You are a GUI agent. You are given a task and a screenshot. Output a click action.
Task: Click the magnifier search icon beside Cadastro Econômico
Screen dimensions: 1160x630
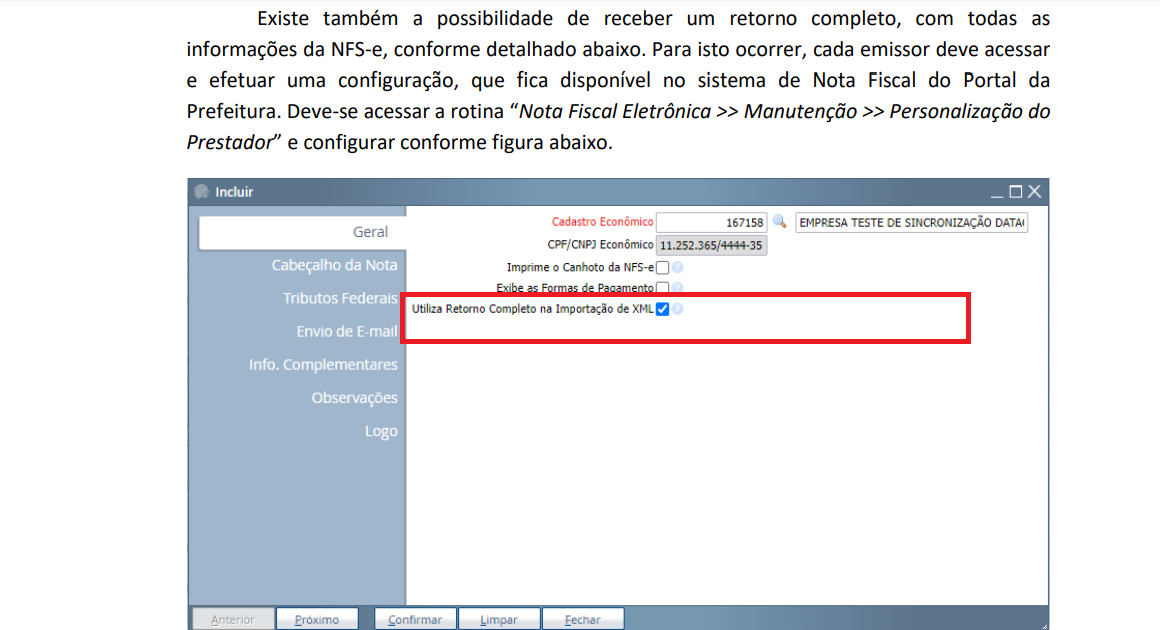(x=779, y=221)
